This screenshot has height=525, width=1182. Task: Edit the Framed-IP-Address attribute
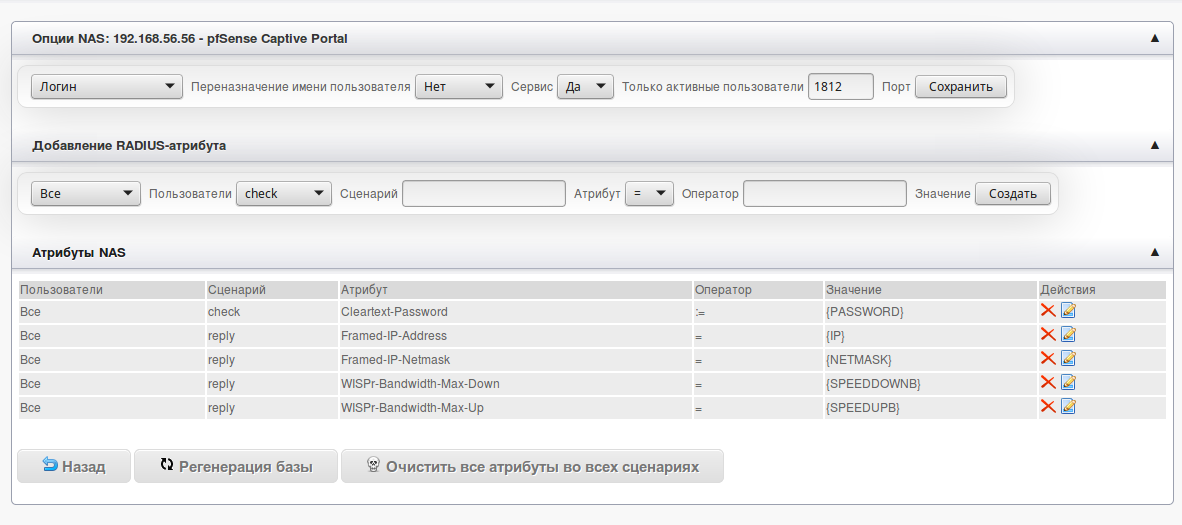(1068, 335)
